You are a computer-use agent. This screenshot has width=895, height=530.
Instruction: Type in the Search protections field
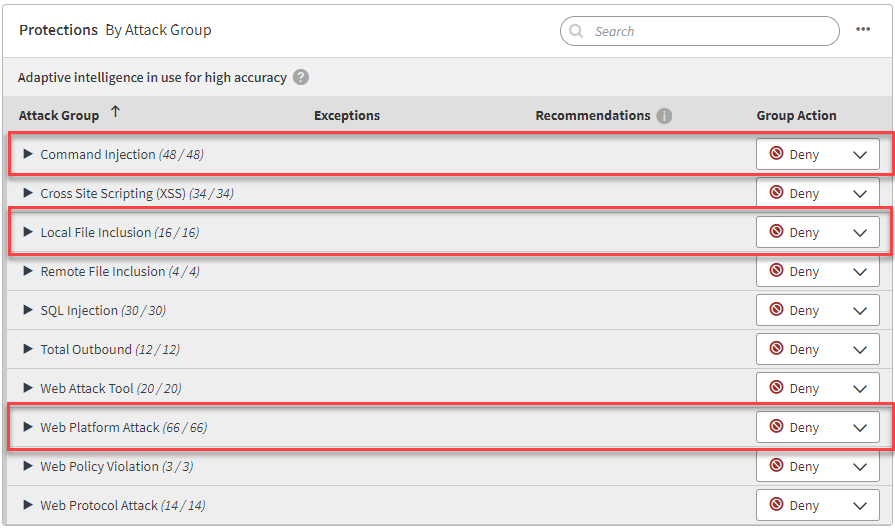pyautogui.click(x=710, y=31)
